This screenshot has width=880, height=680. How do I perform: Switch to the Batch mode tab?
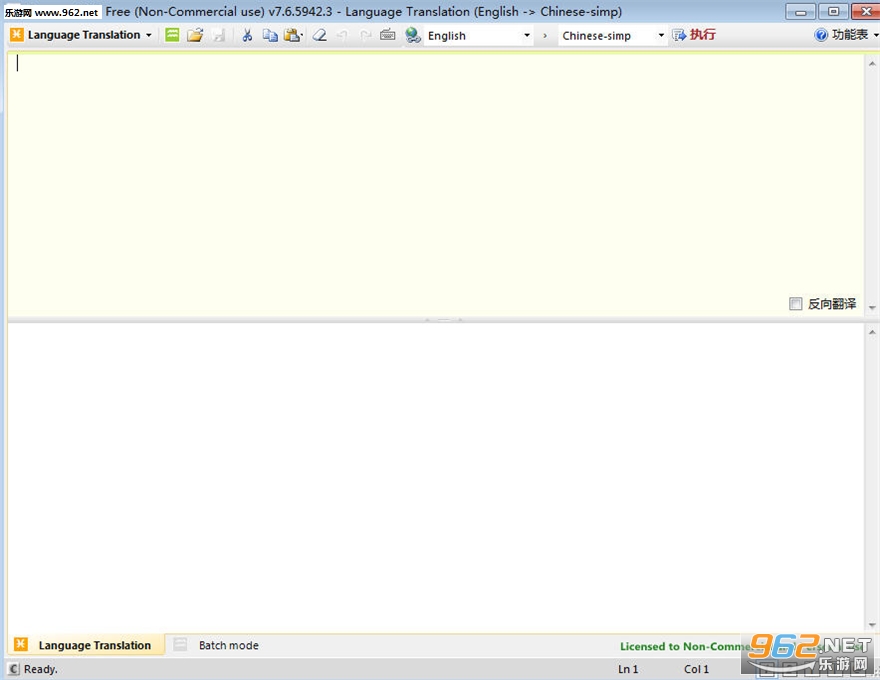click(216, 645)
